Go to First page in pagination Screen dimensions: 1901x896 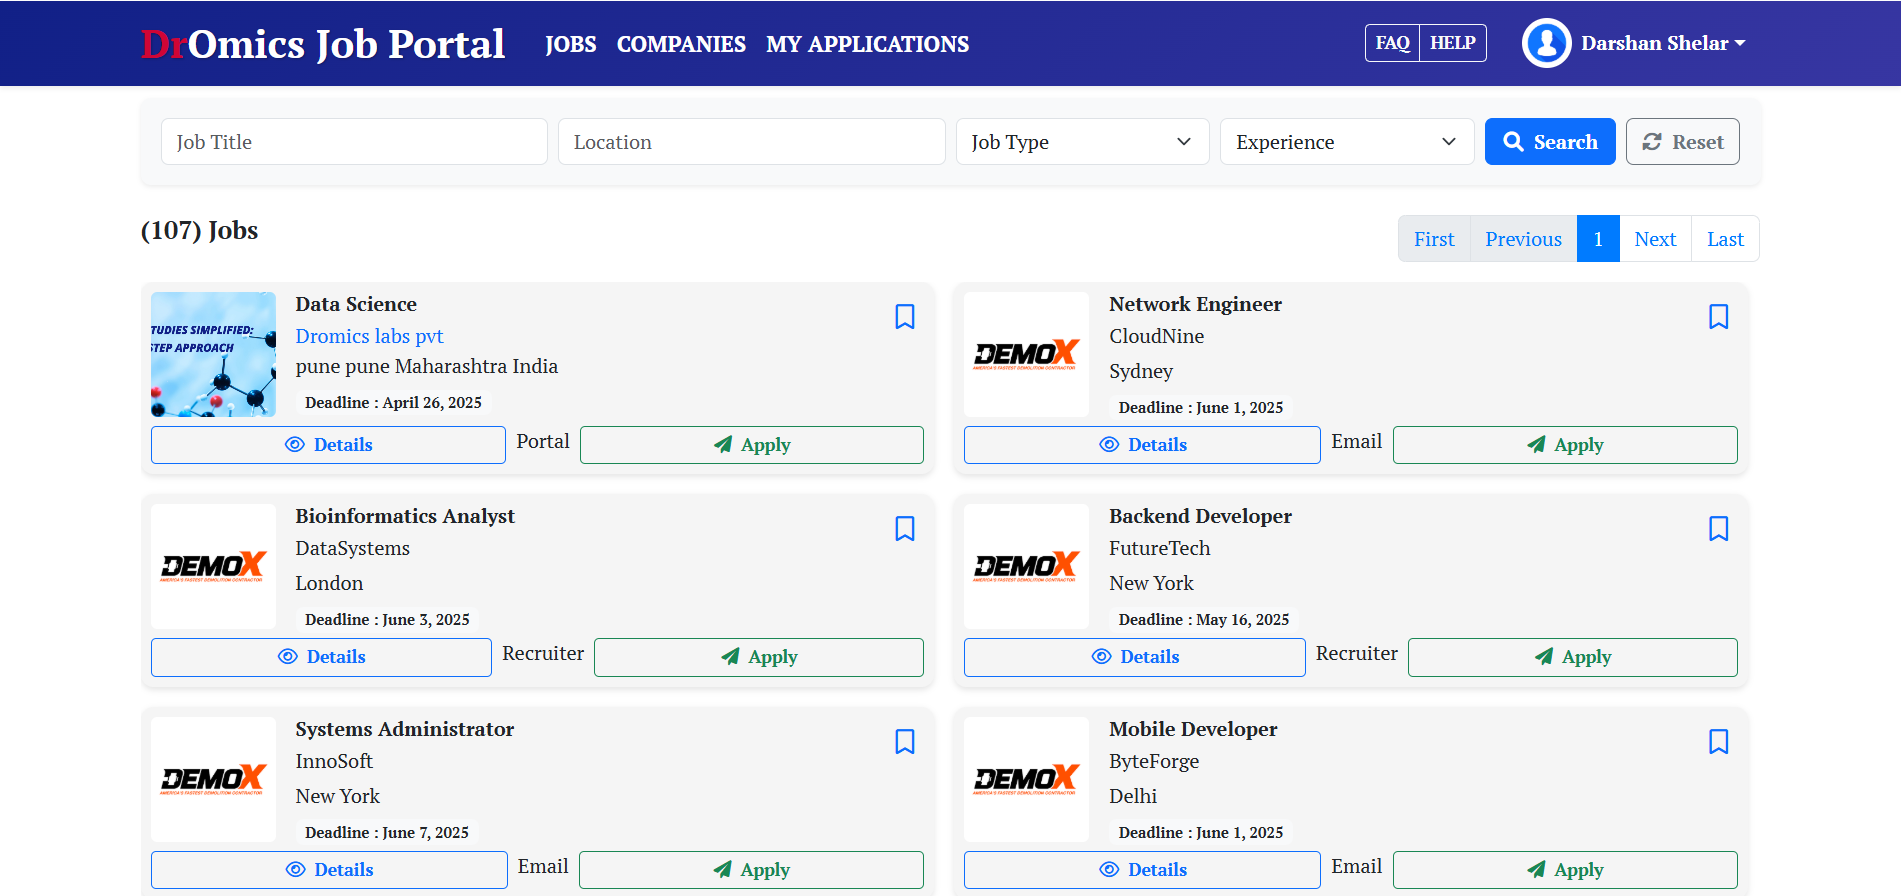tap(1434, 239)
